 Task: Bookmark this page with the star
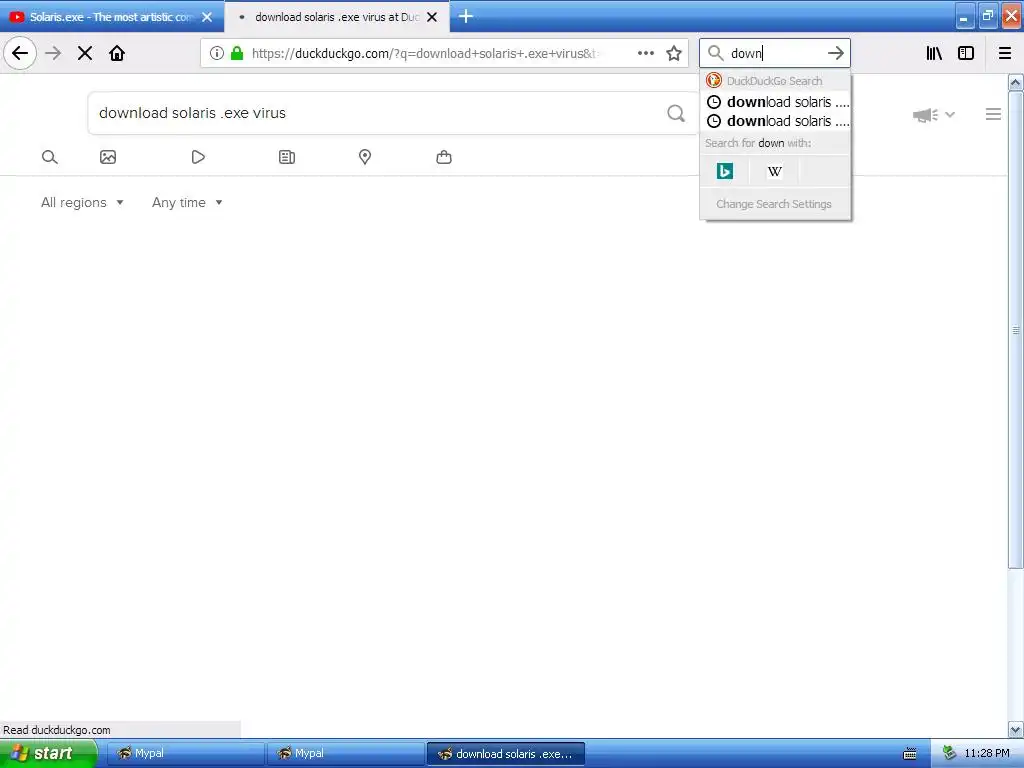pyautogui.click(x=674, y=53)
